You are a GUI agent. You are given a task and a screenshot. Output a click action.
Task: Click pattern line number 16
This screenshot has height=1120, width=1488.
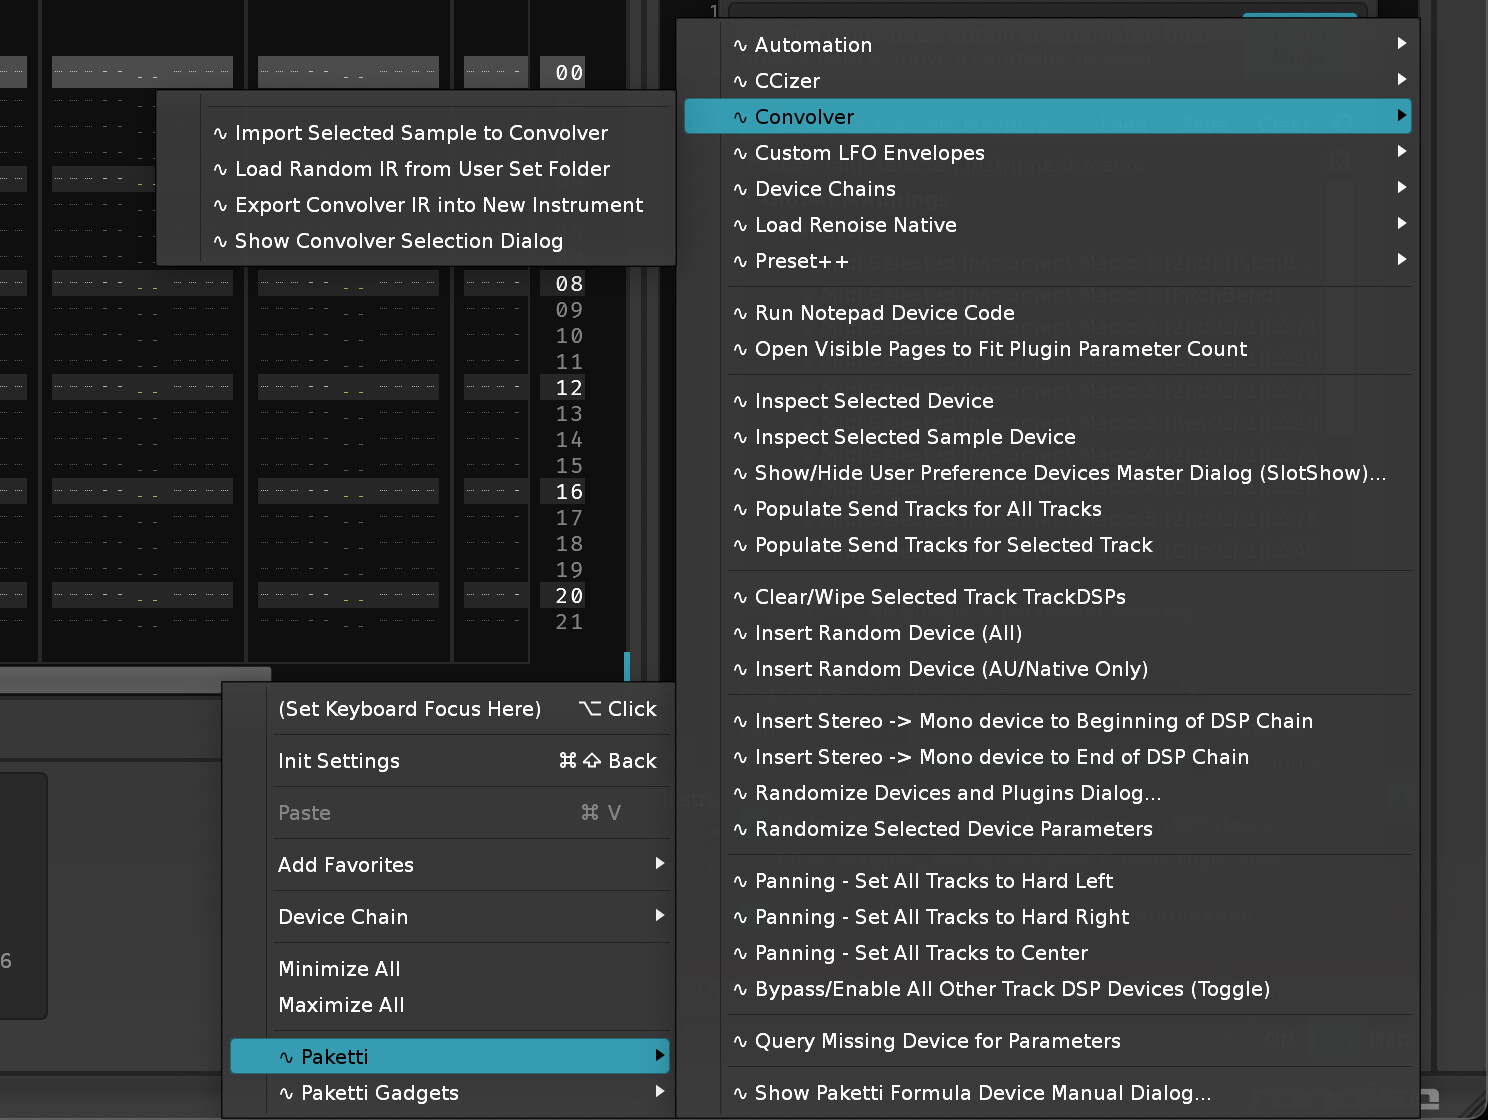(569, 492)
